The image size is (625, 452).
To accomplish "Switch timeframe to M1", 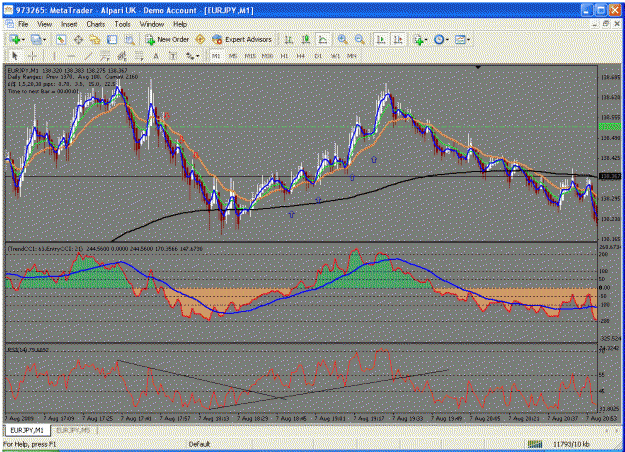I will click(x=216, y=56).
